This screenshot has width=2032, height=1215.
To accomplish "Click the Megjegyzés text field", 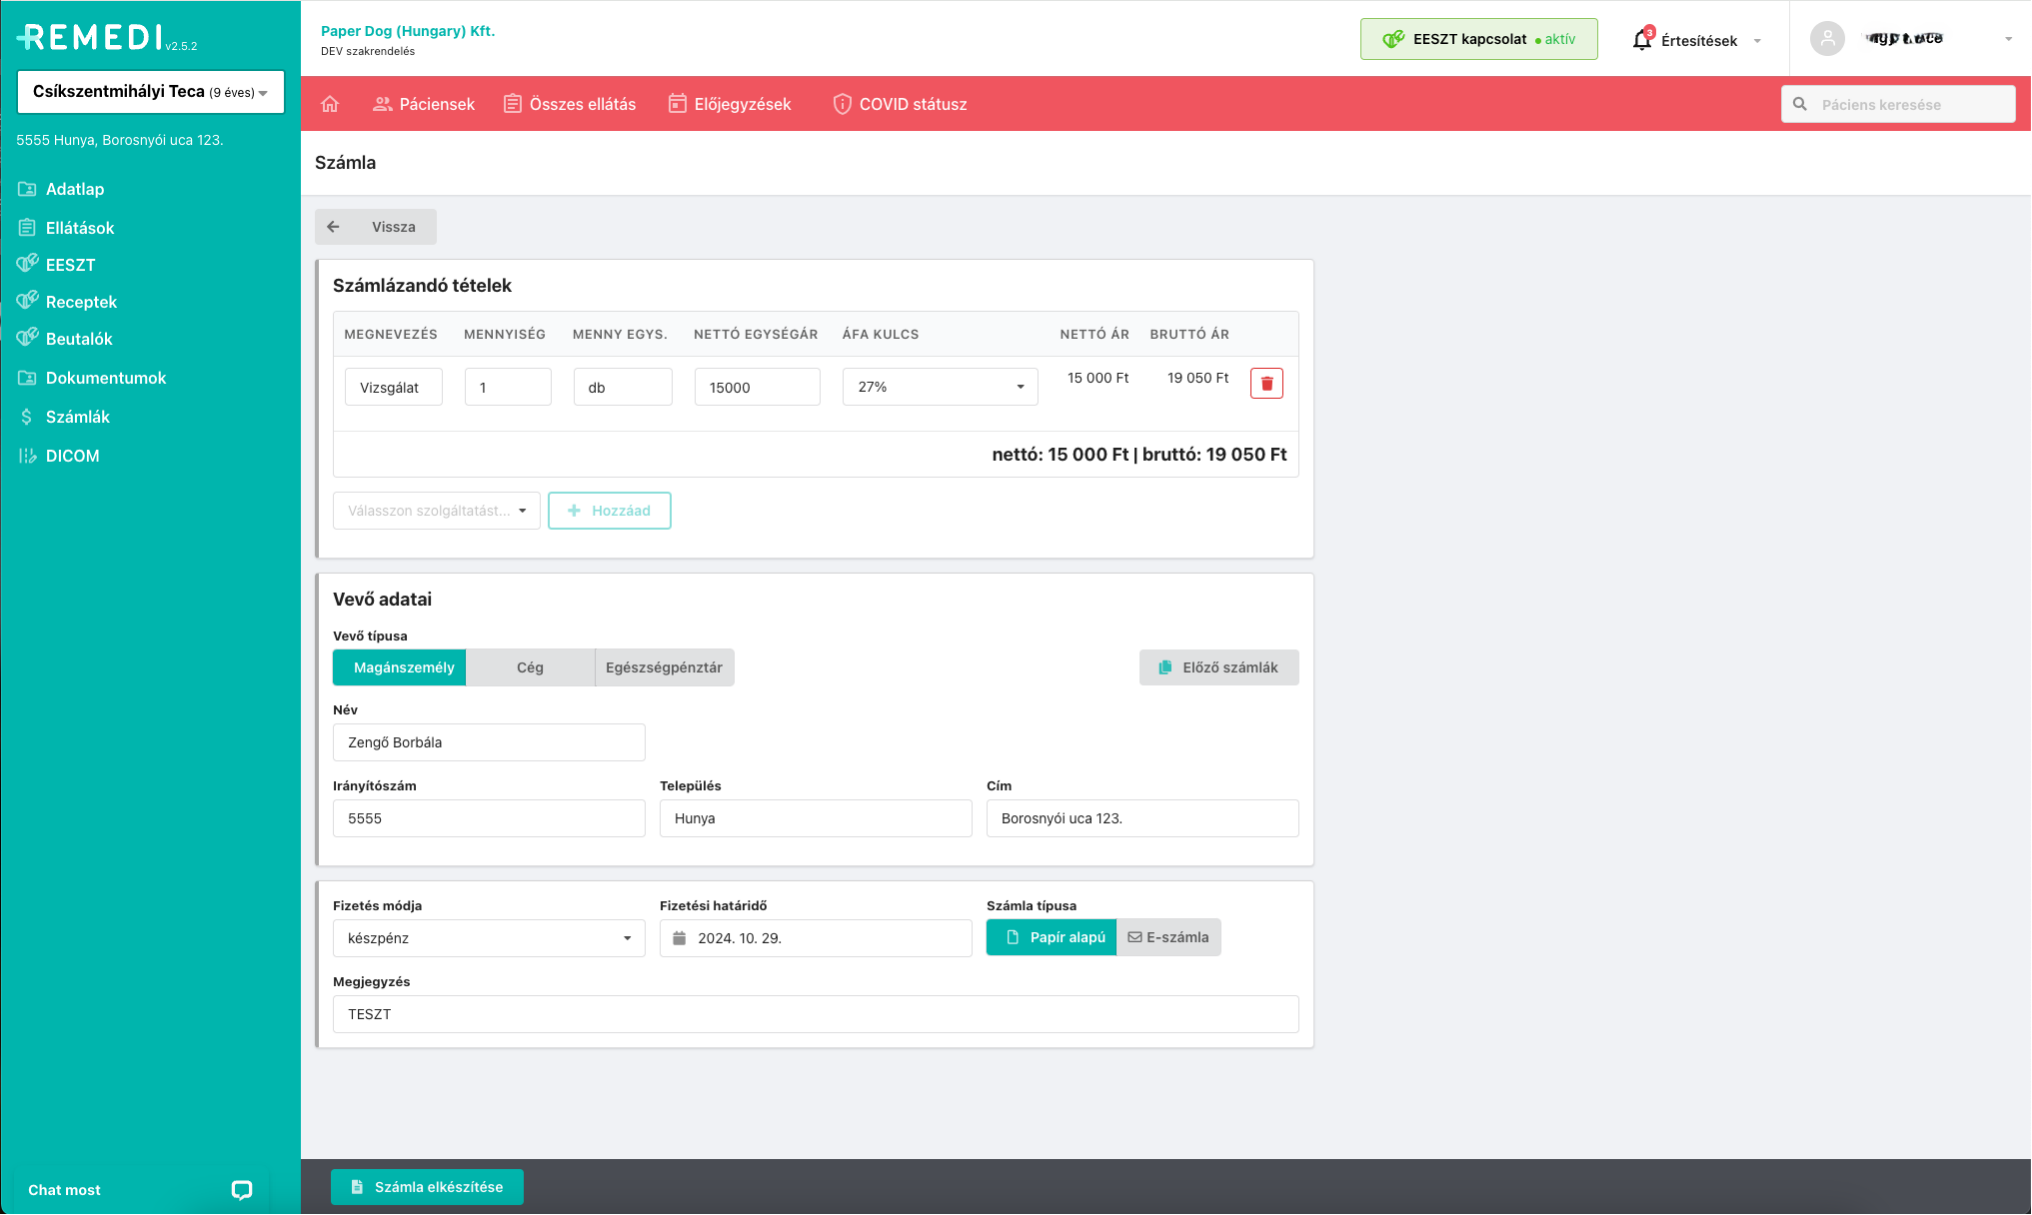I will (815, 1014).
